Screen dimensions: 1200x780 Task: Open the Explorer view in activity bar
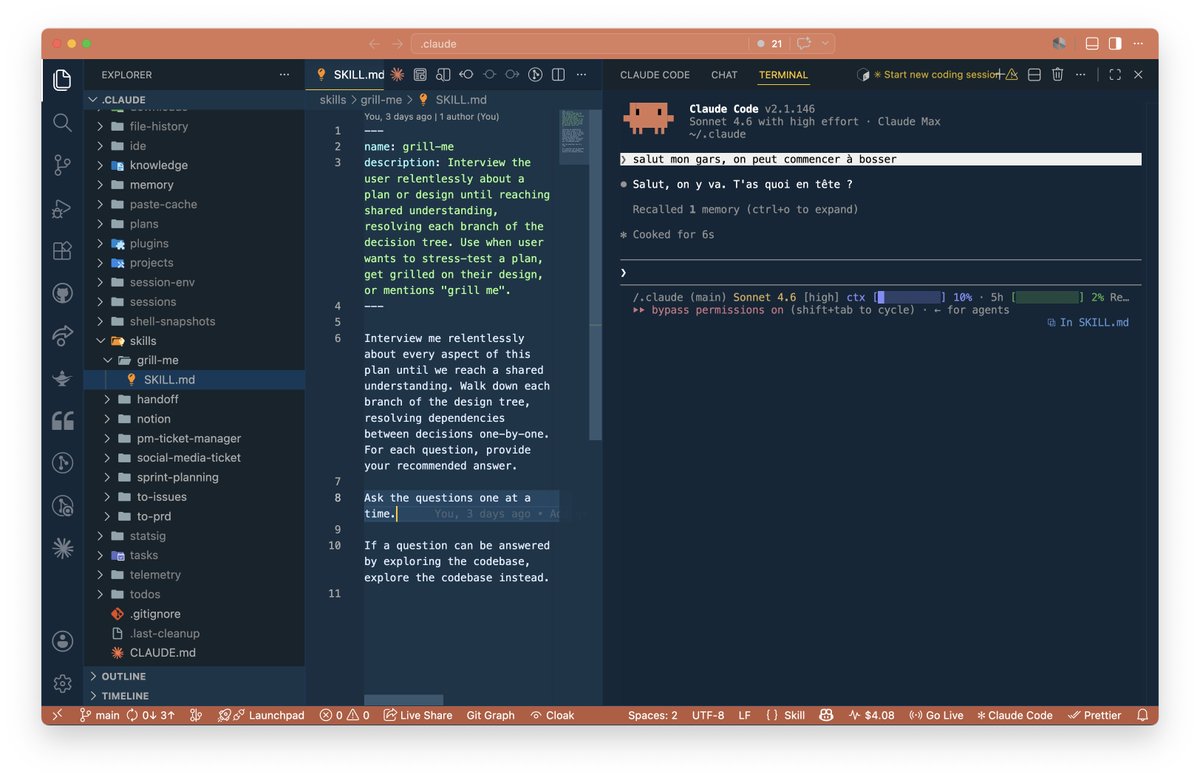tap(62, 79)
